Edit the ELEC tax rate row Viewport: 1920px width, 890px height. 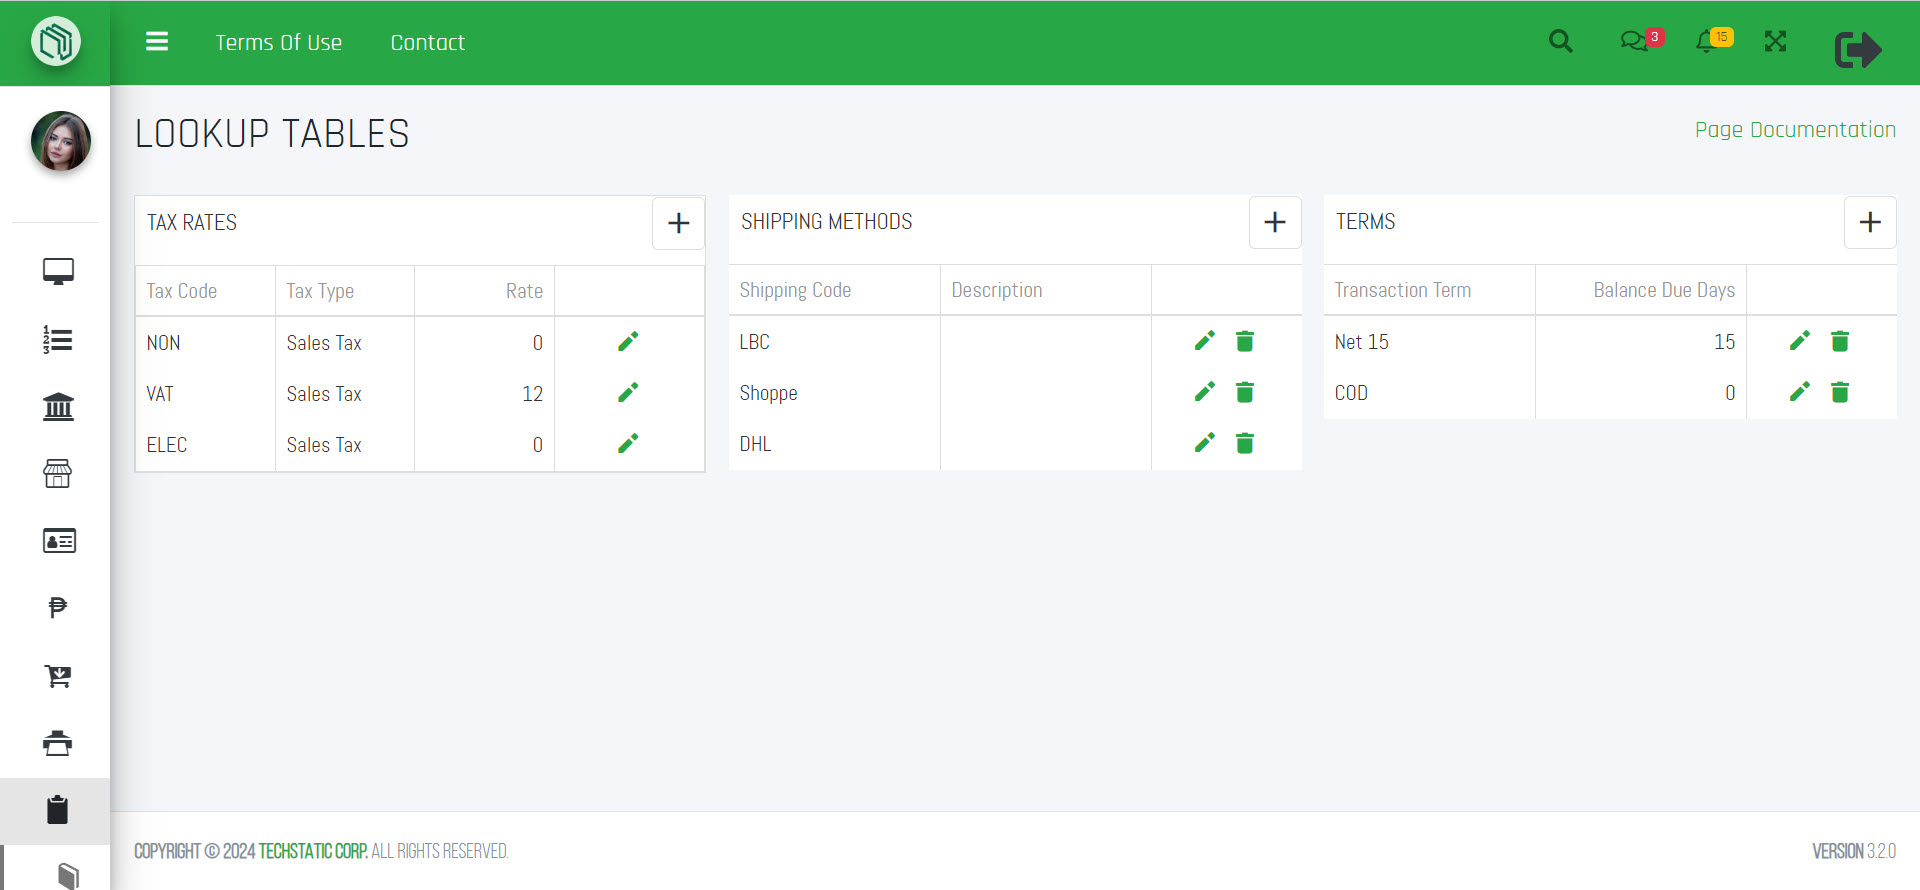(x=628, y=444)
